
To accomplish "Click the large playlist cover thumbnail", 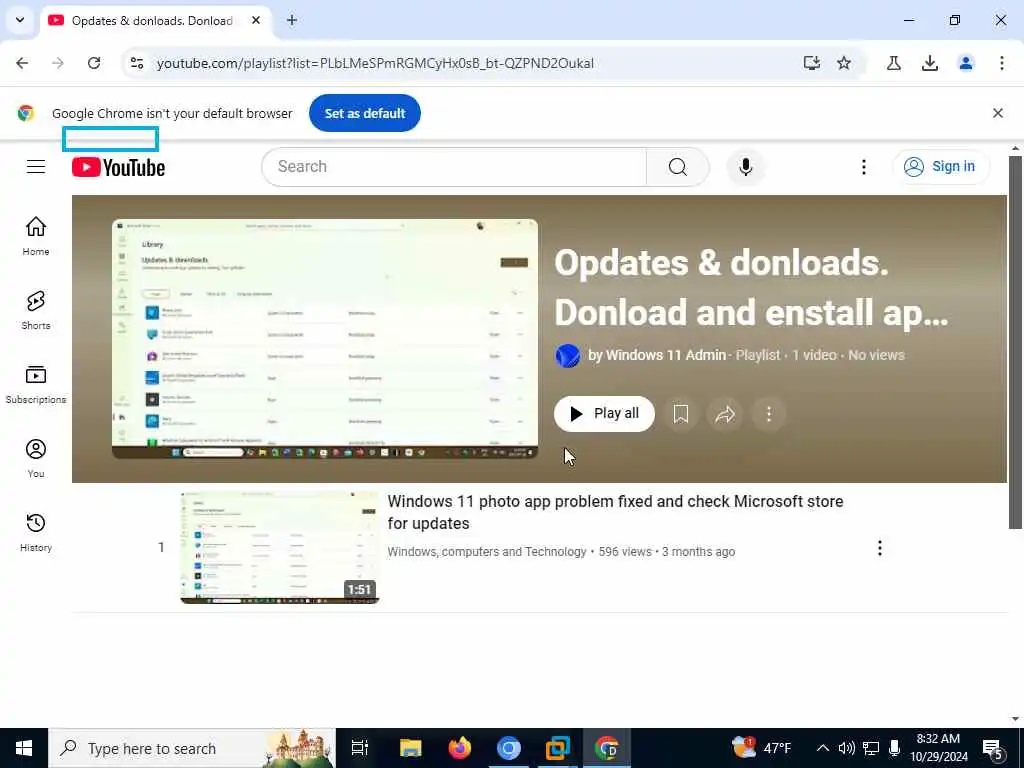I will coord(325,338).
